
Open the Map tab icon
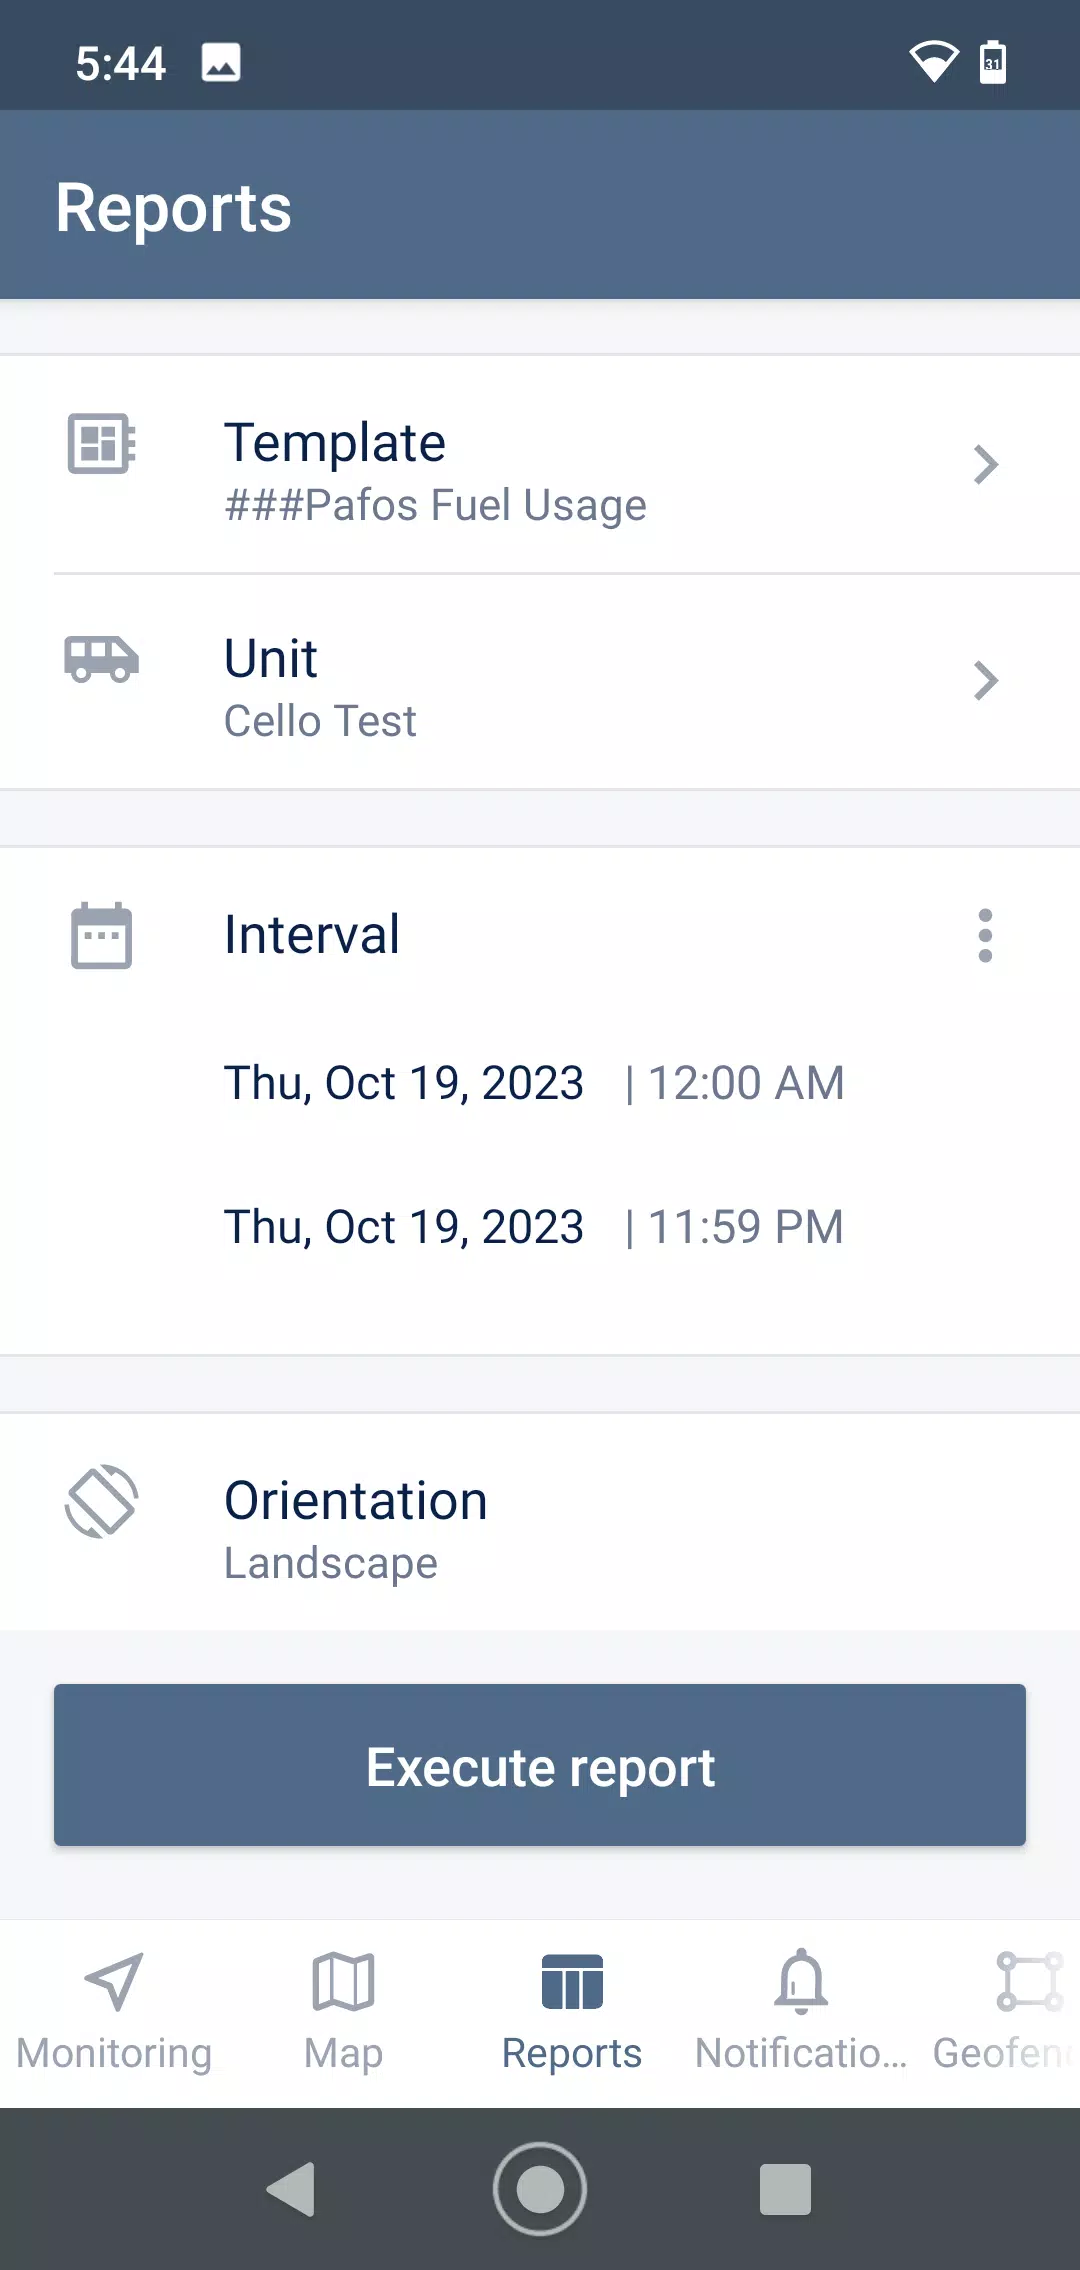(x=343, y=1981)
